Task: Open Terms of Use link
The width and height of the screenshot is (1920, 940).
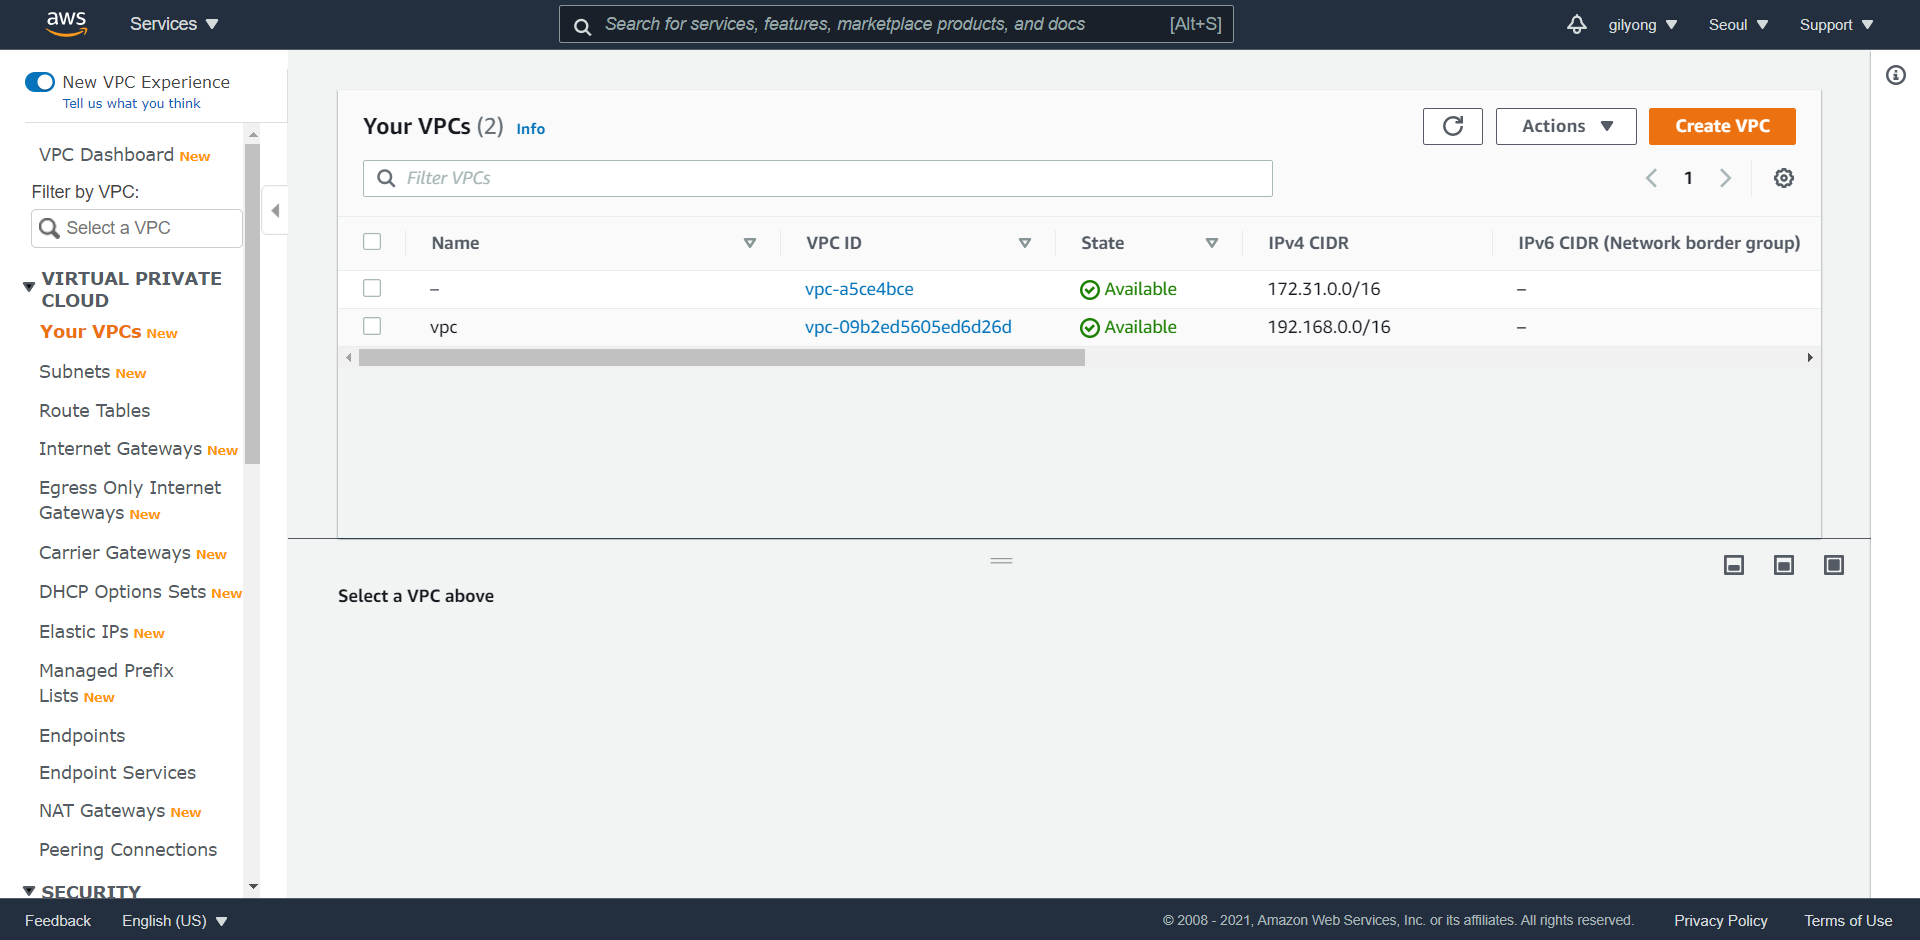Action: point(1848,921)
